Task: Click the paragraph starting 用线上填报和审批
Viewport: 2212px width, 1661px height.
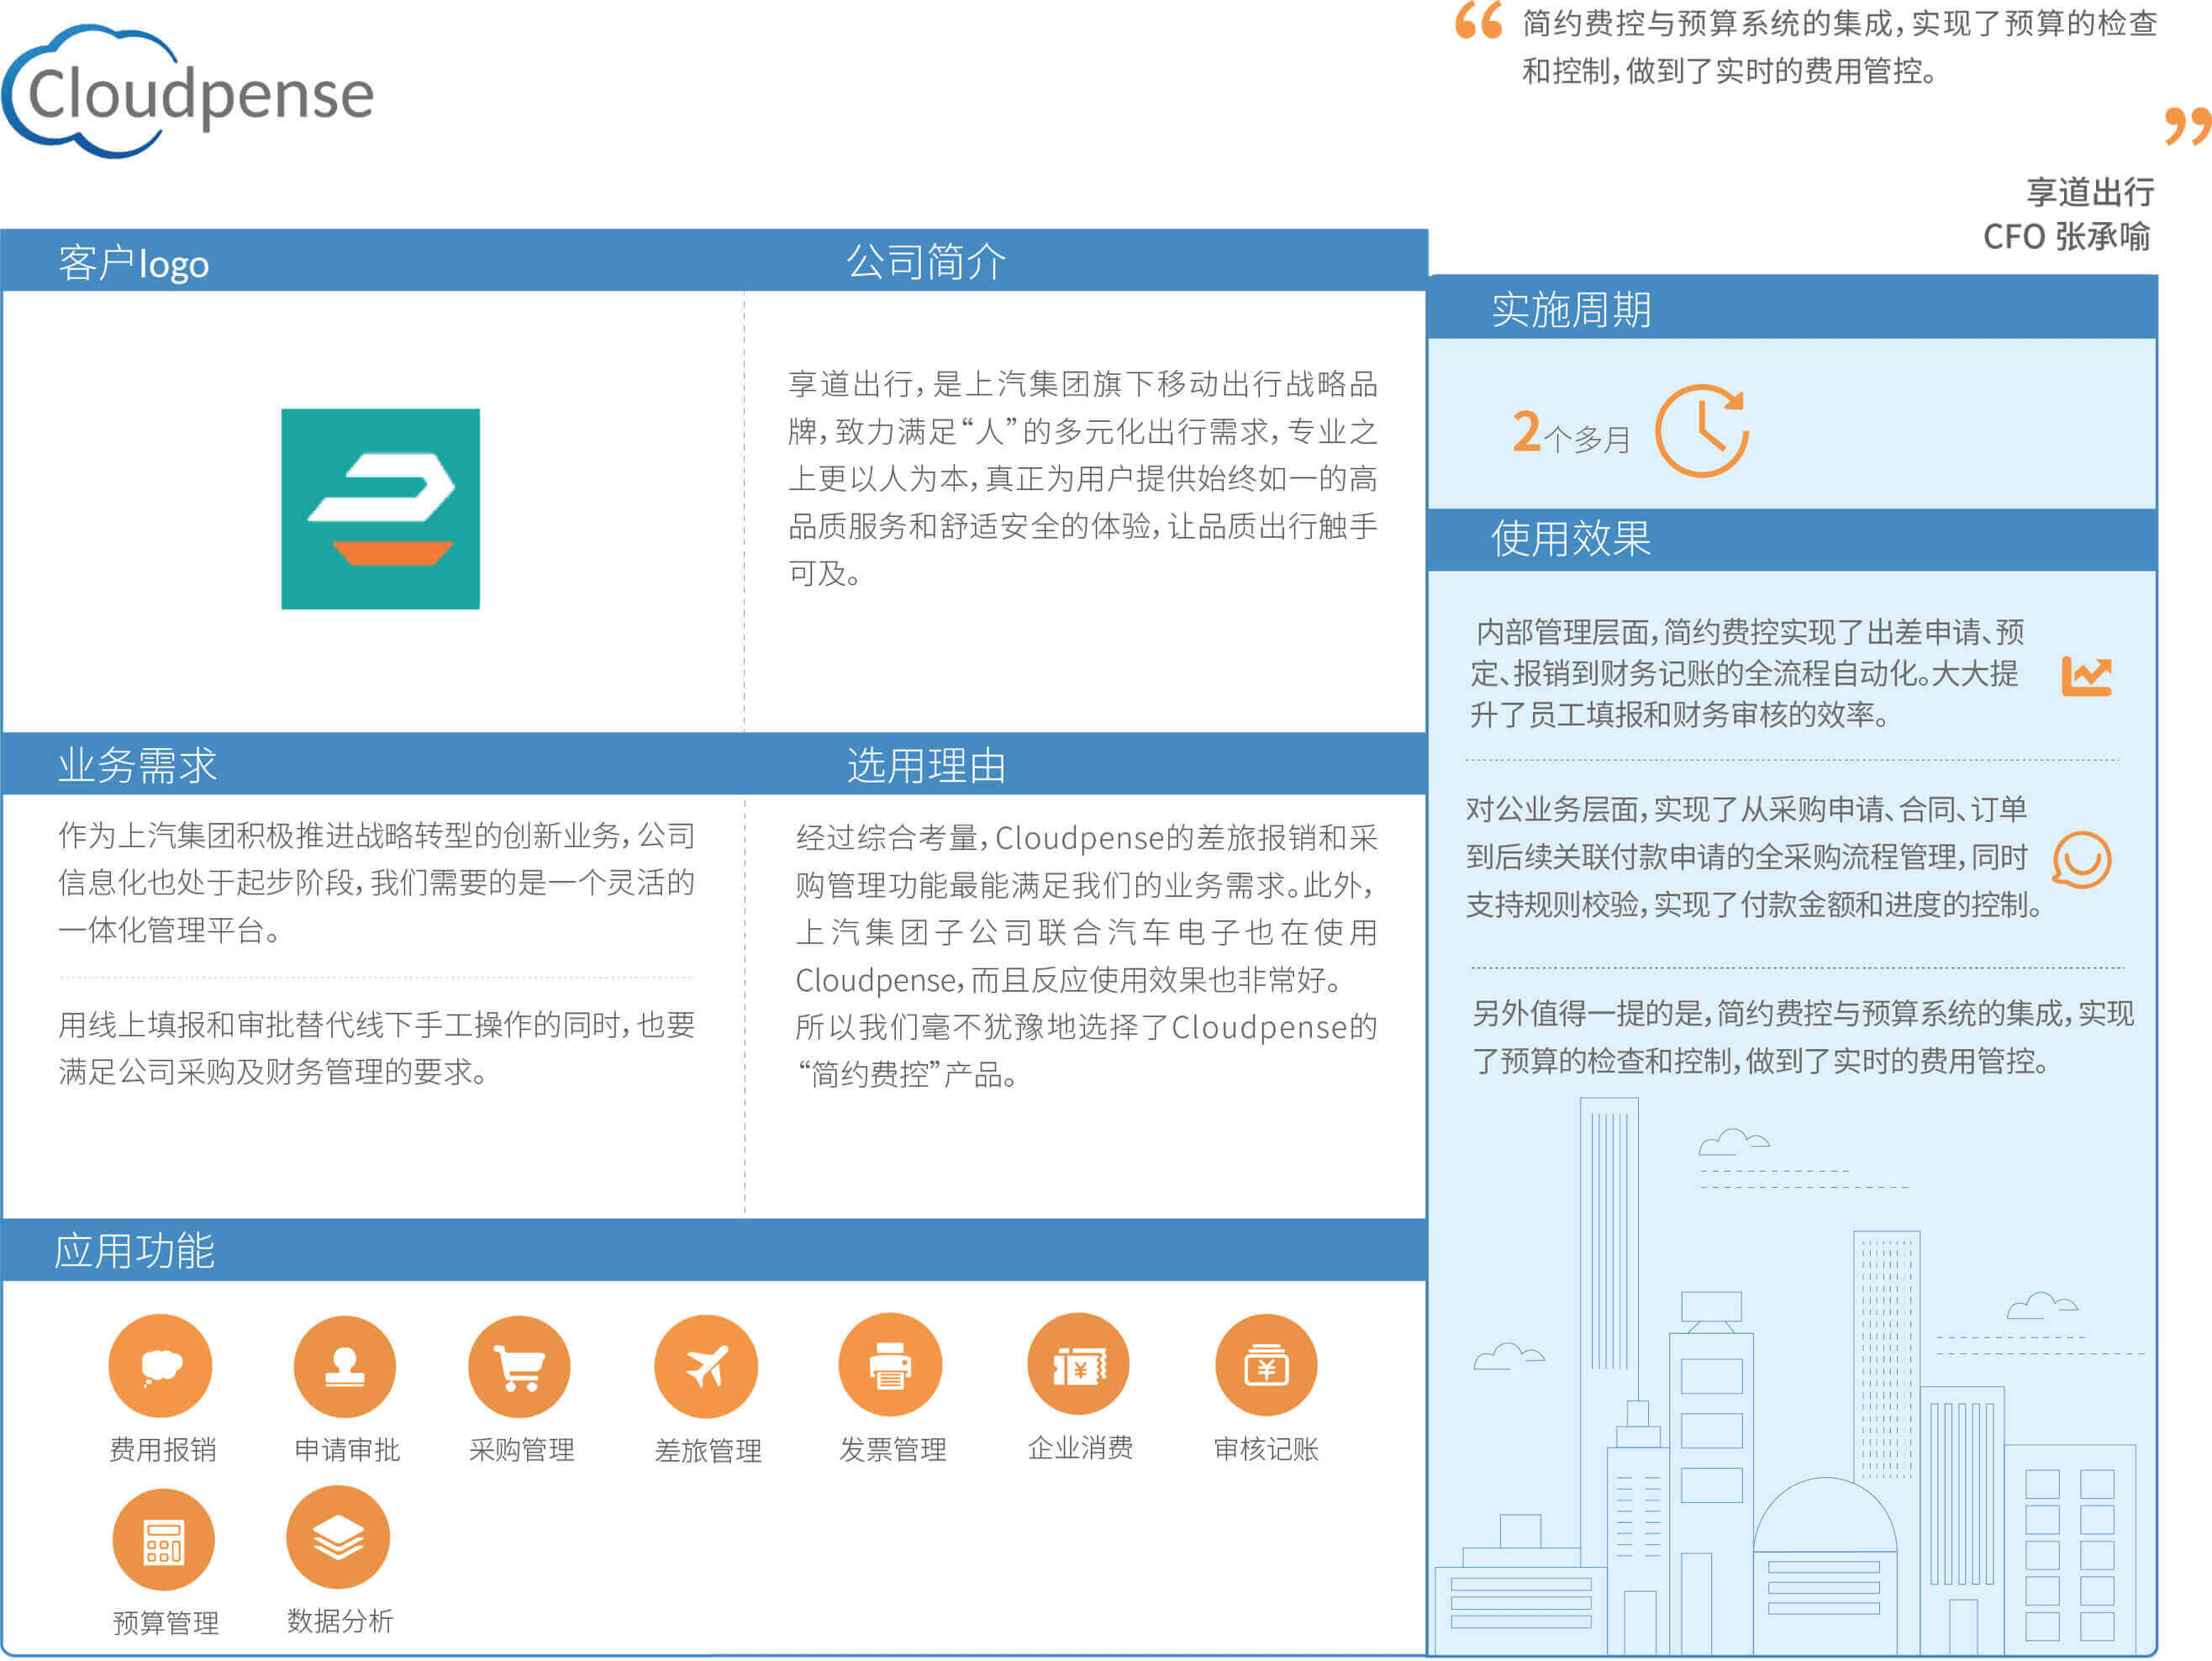Action: 376,1047
